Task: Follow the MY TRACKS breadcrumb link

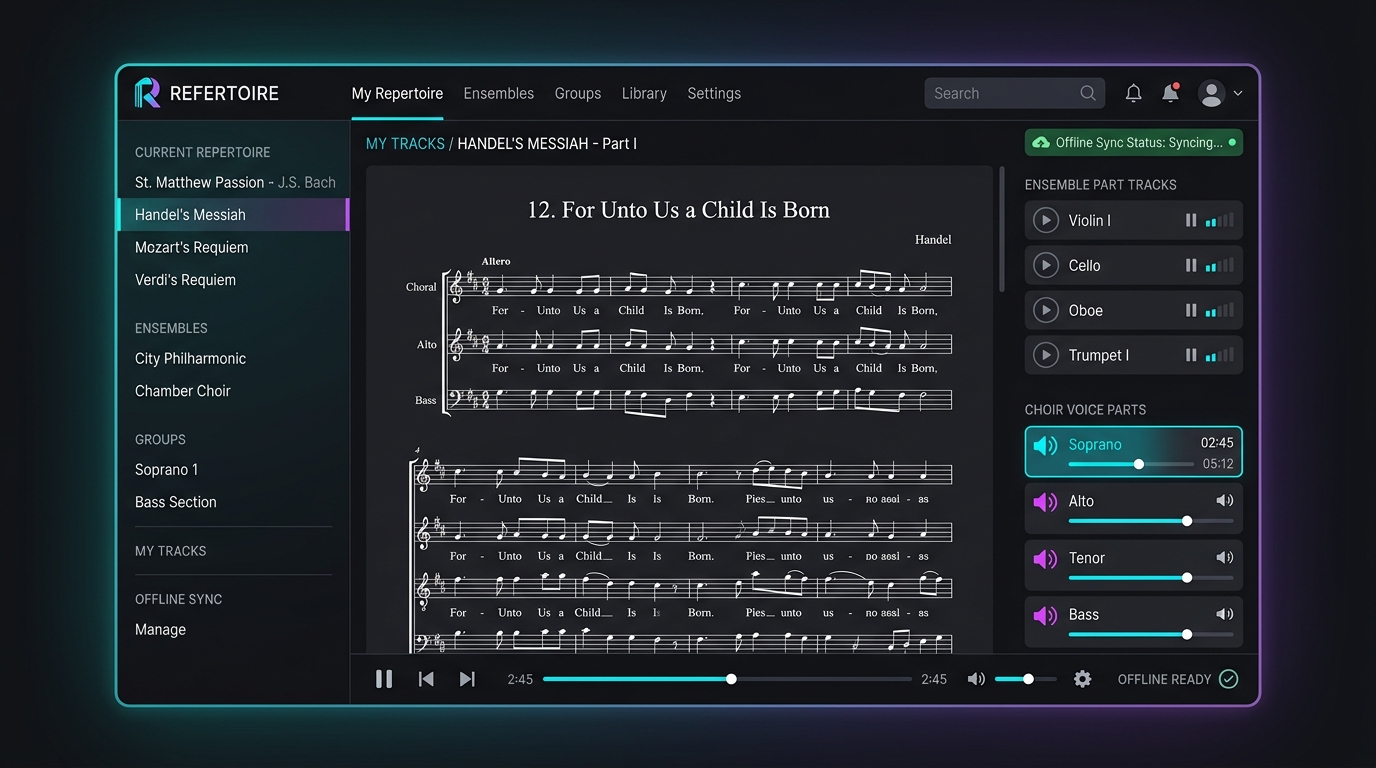Action: pos(405,143)
